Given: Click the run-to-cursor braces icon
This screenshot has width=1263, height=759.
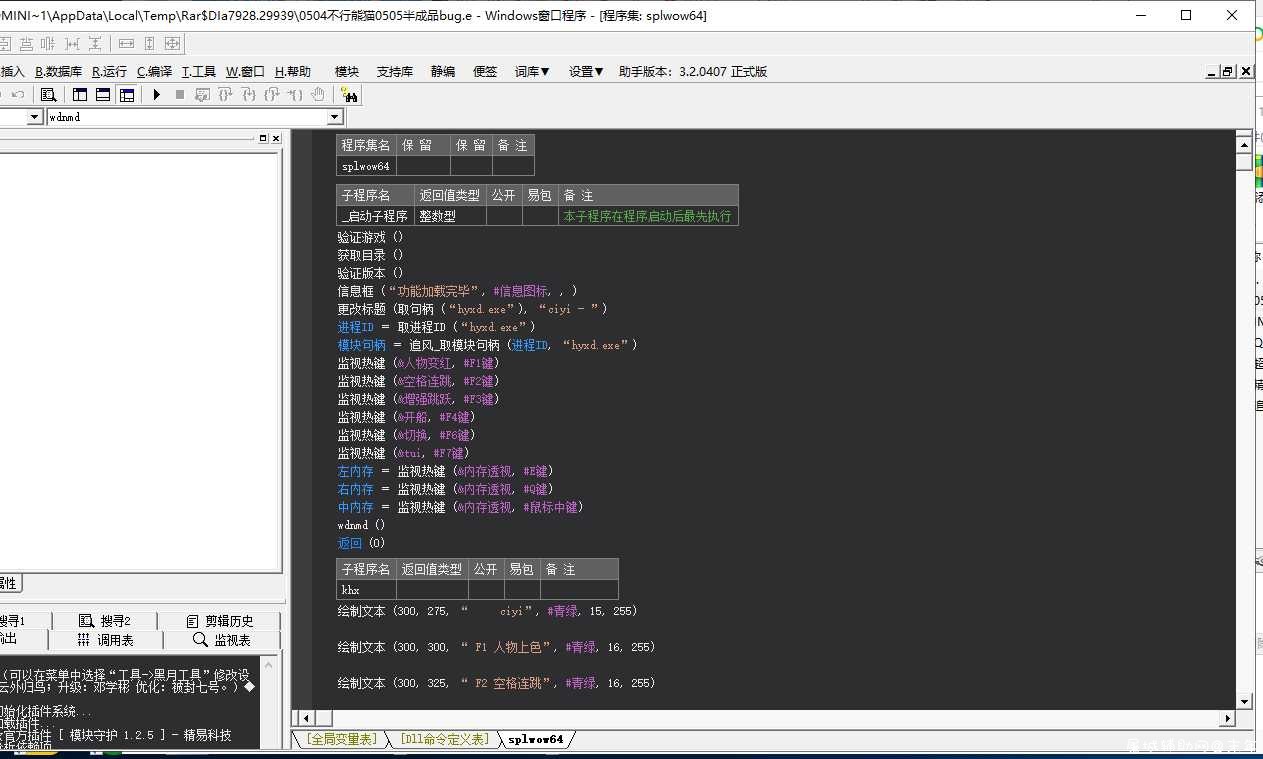Looking at the screenshot, I should point(295,95).
